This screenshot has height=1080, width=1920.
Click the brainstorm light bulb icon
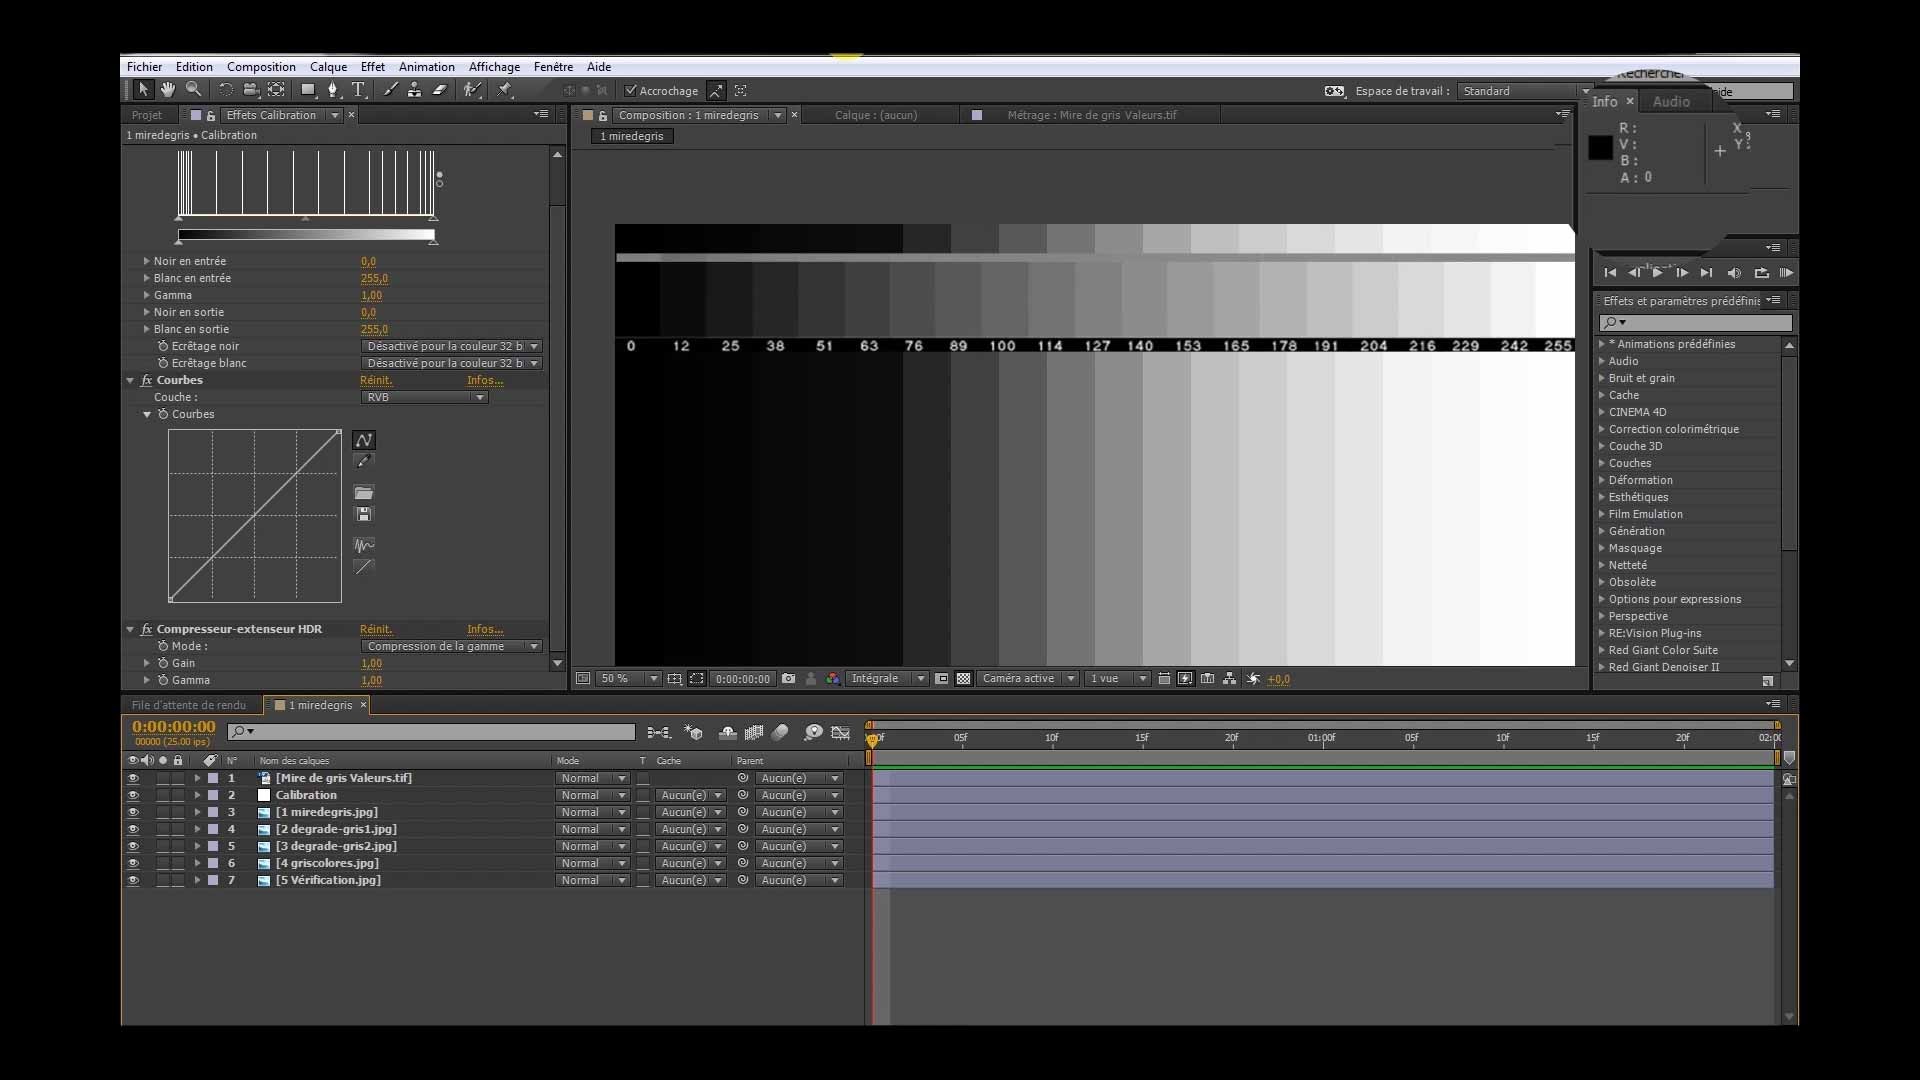point(813,733)
